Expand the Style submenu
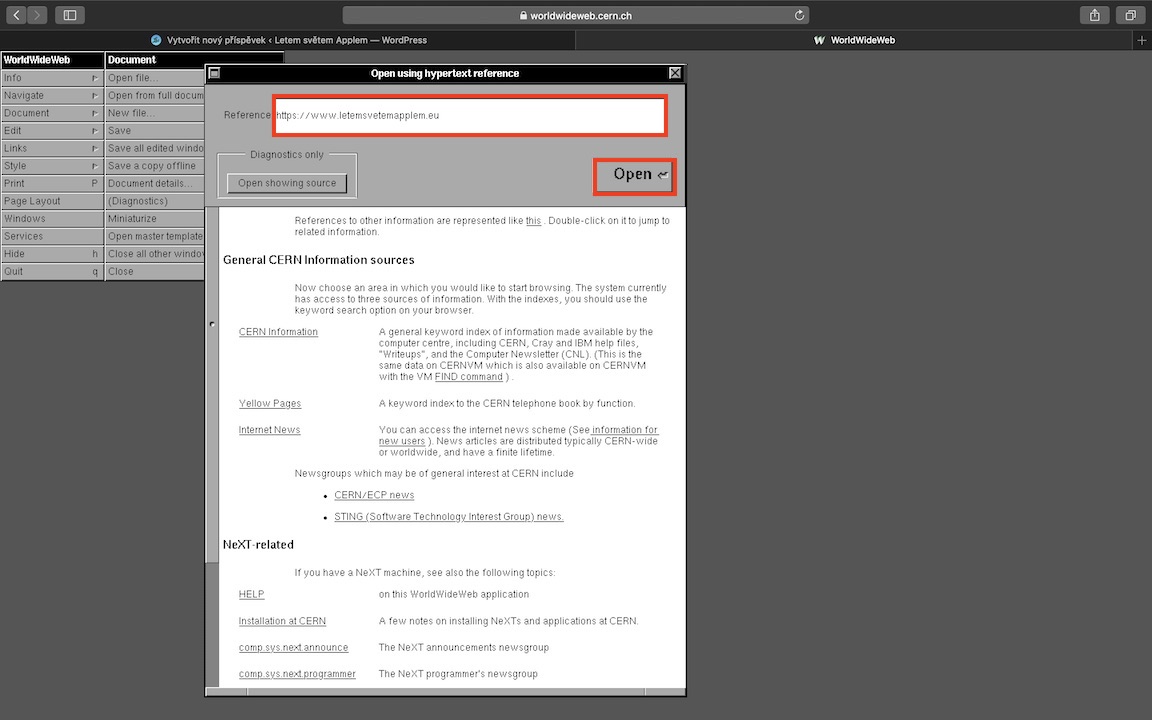1152x720 pixels. coord(51,166)
